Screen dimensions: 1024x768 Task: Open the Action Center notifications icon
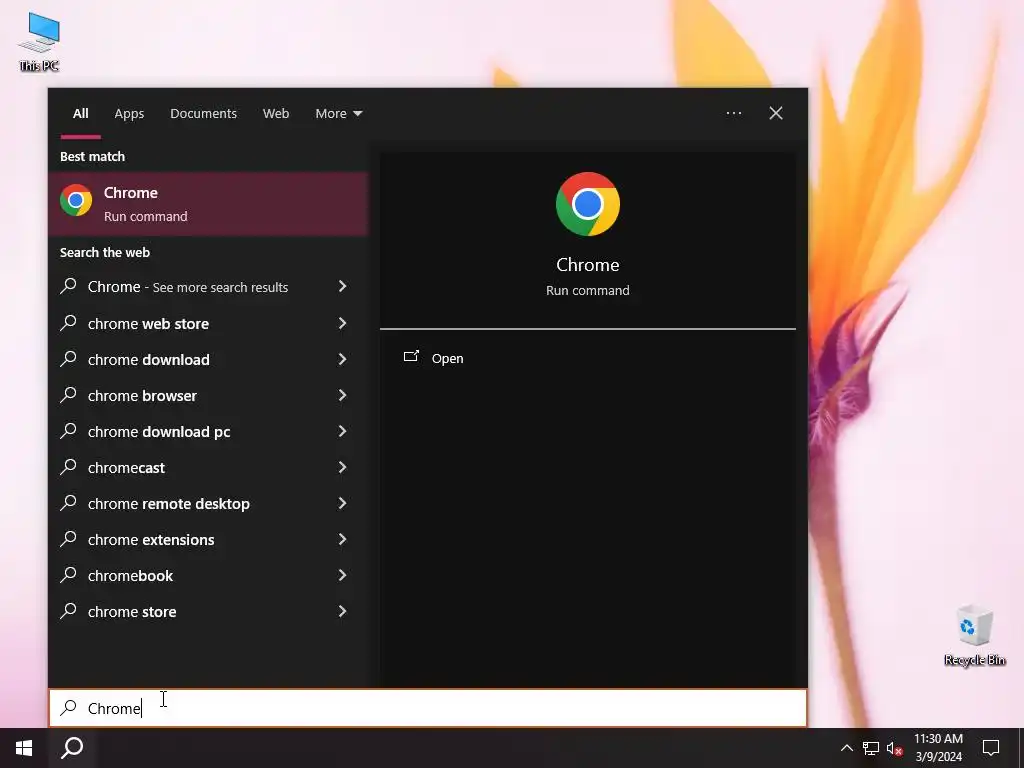991,748
